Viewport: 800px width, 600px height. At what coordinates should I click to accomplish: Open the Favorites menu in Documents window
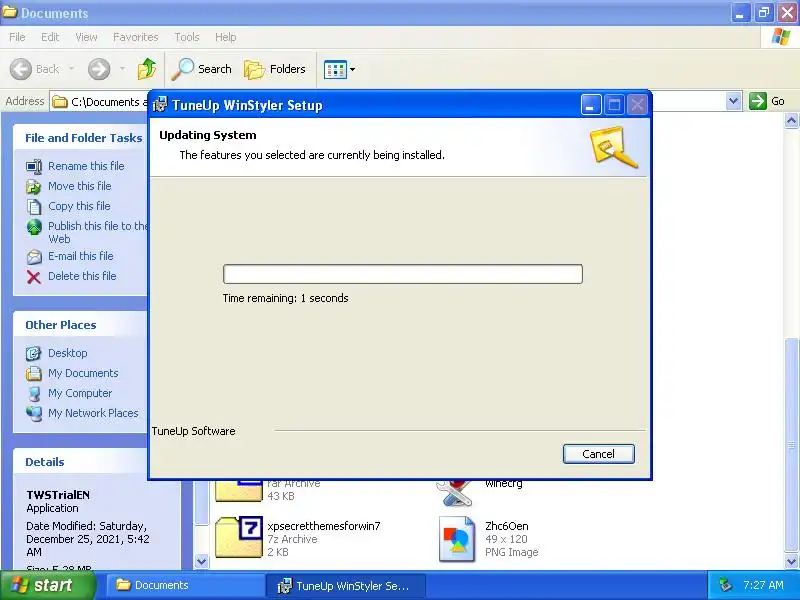tap(135, 37)
